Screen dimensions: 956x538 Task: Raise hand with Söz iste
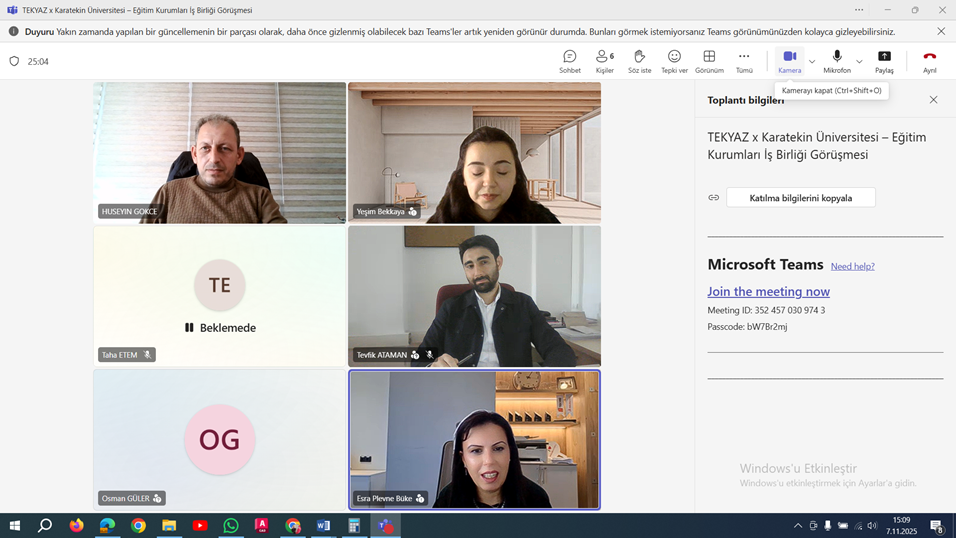pos(639,61)
